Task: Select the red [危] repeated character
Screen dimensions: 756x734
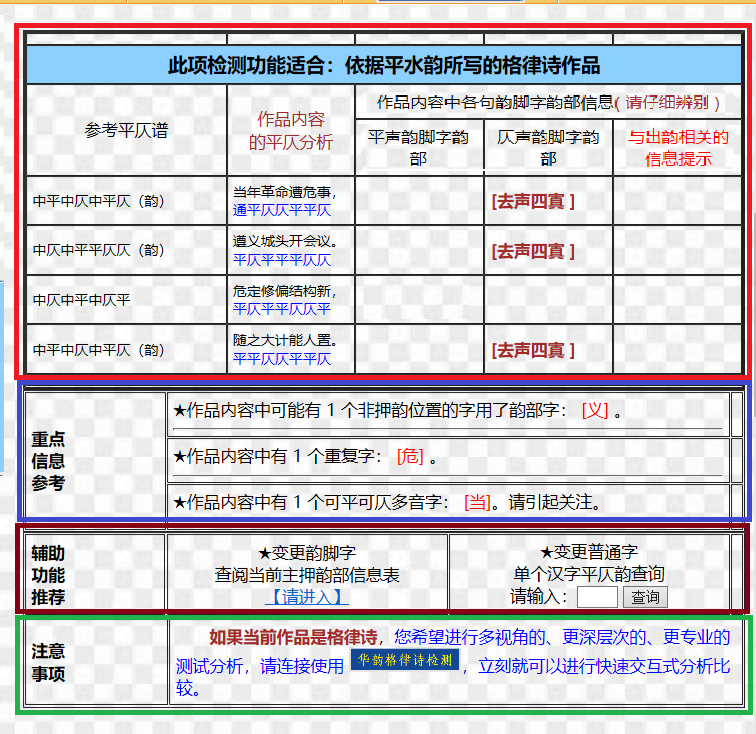Action: (x=410, y=456)
